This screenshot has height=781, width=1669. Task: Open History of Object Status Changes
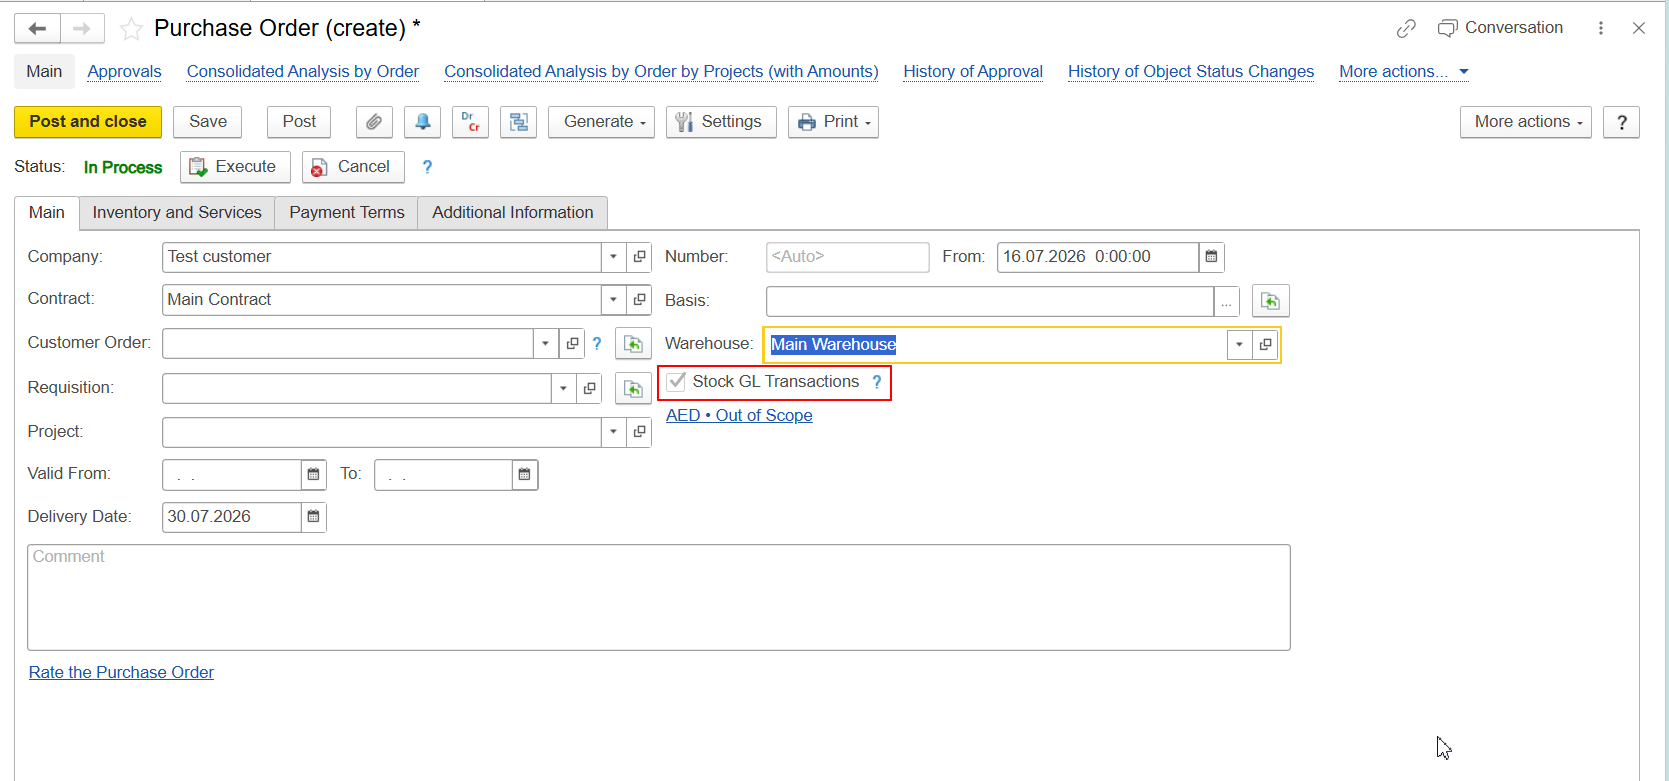click(x=1191, y=72)
